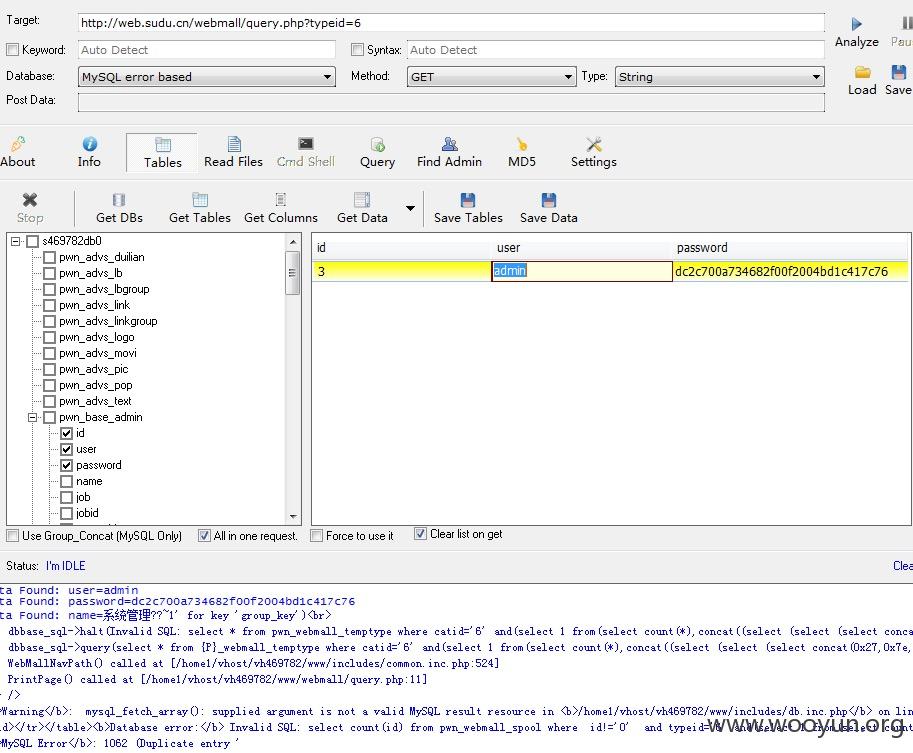Viewport: 913px width, 753px height.
Task: Select the id cell with value 3
Action: [x=402, y=271]
